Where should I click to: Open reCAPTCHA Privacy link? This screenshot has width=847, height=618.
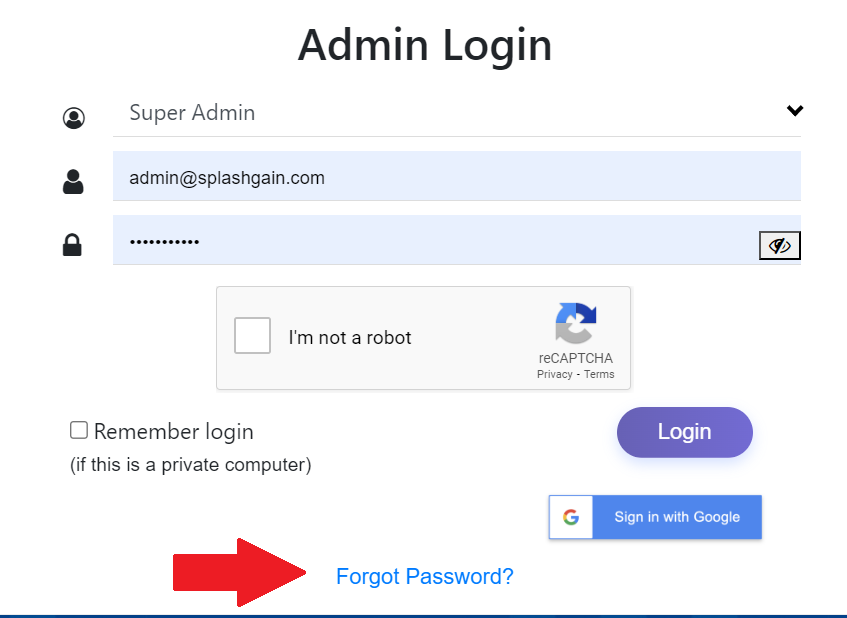click(x=554, y=374)
